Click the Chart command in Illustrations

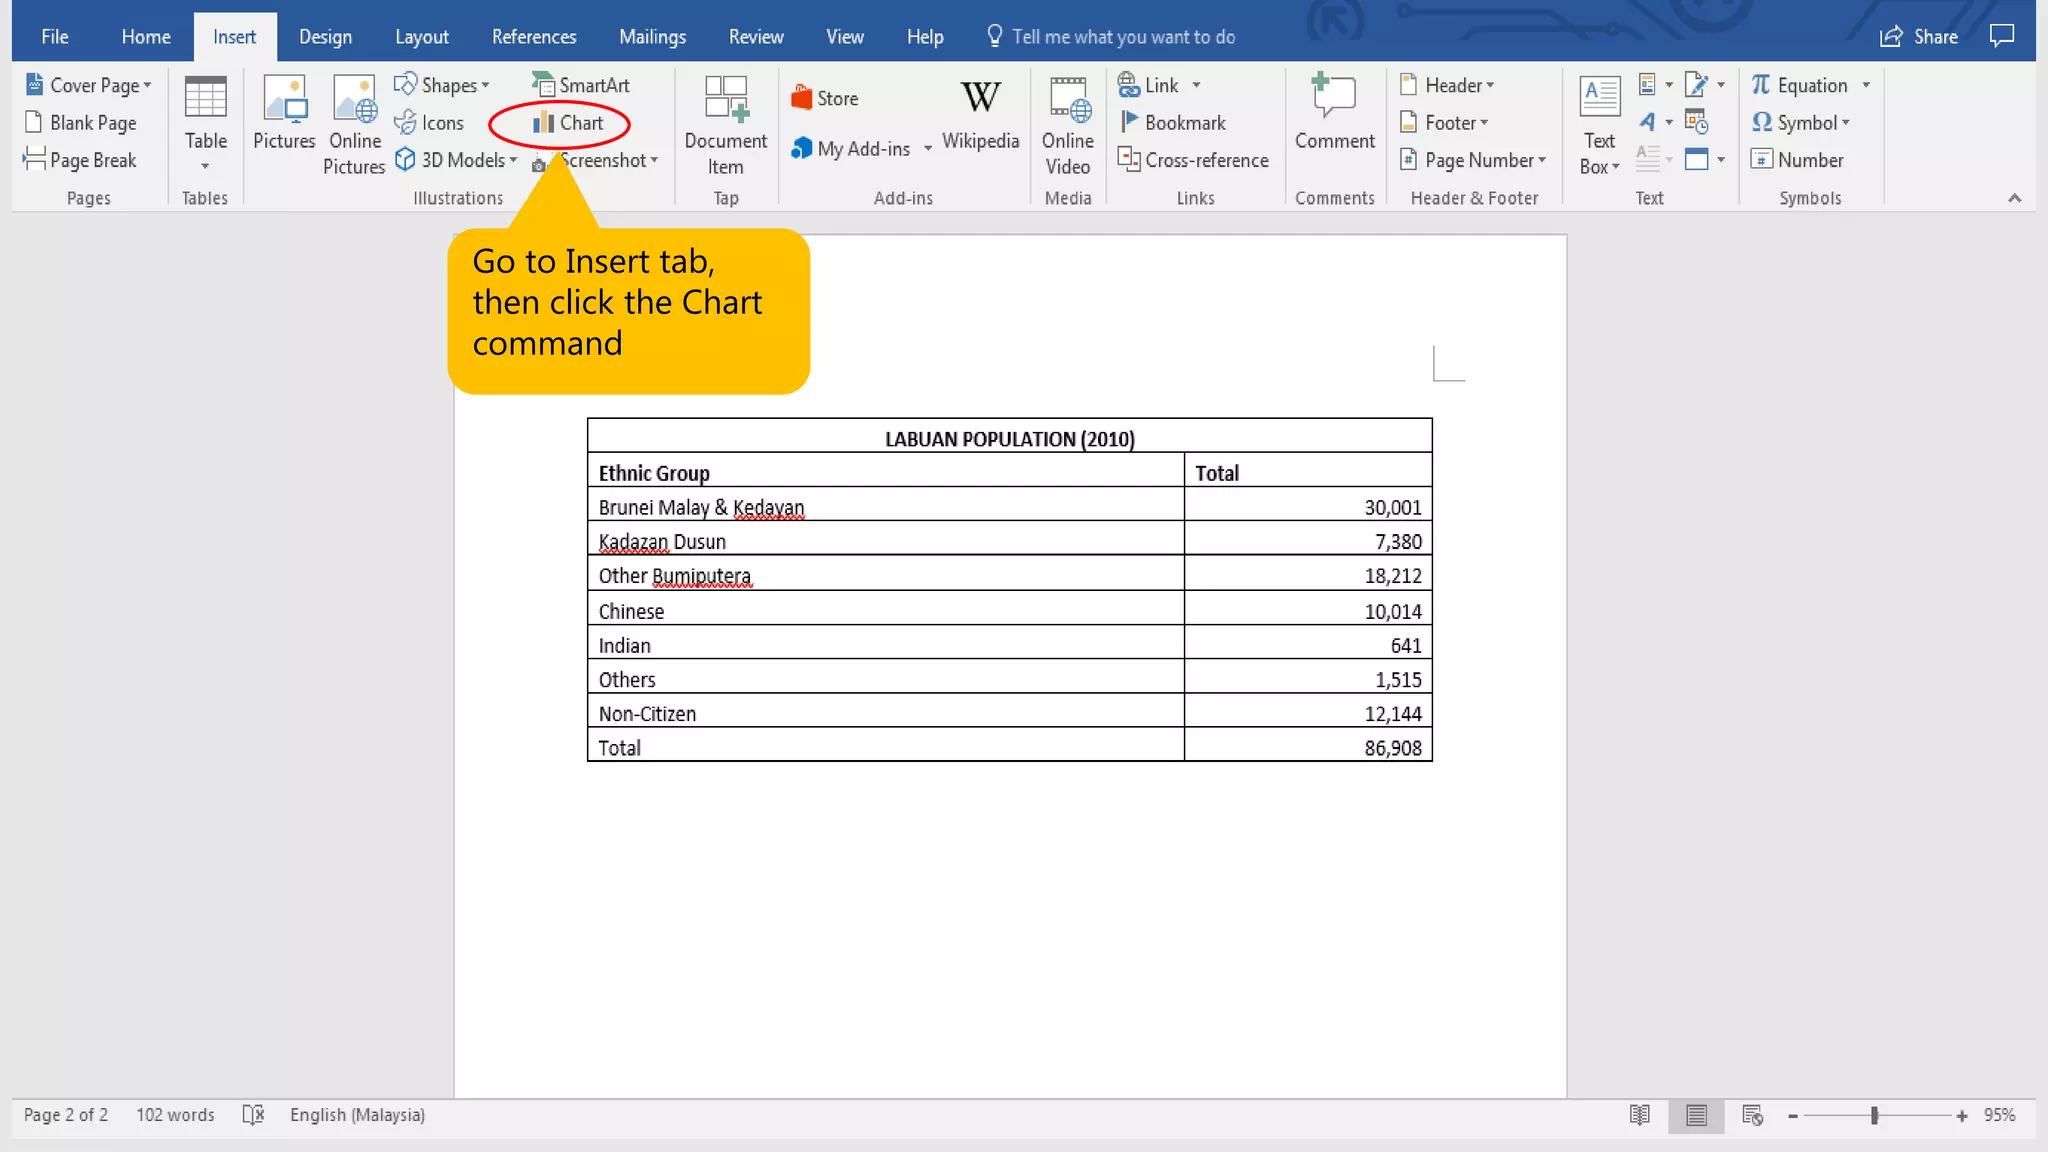tap(568, 123)
